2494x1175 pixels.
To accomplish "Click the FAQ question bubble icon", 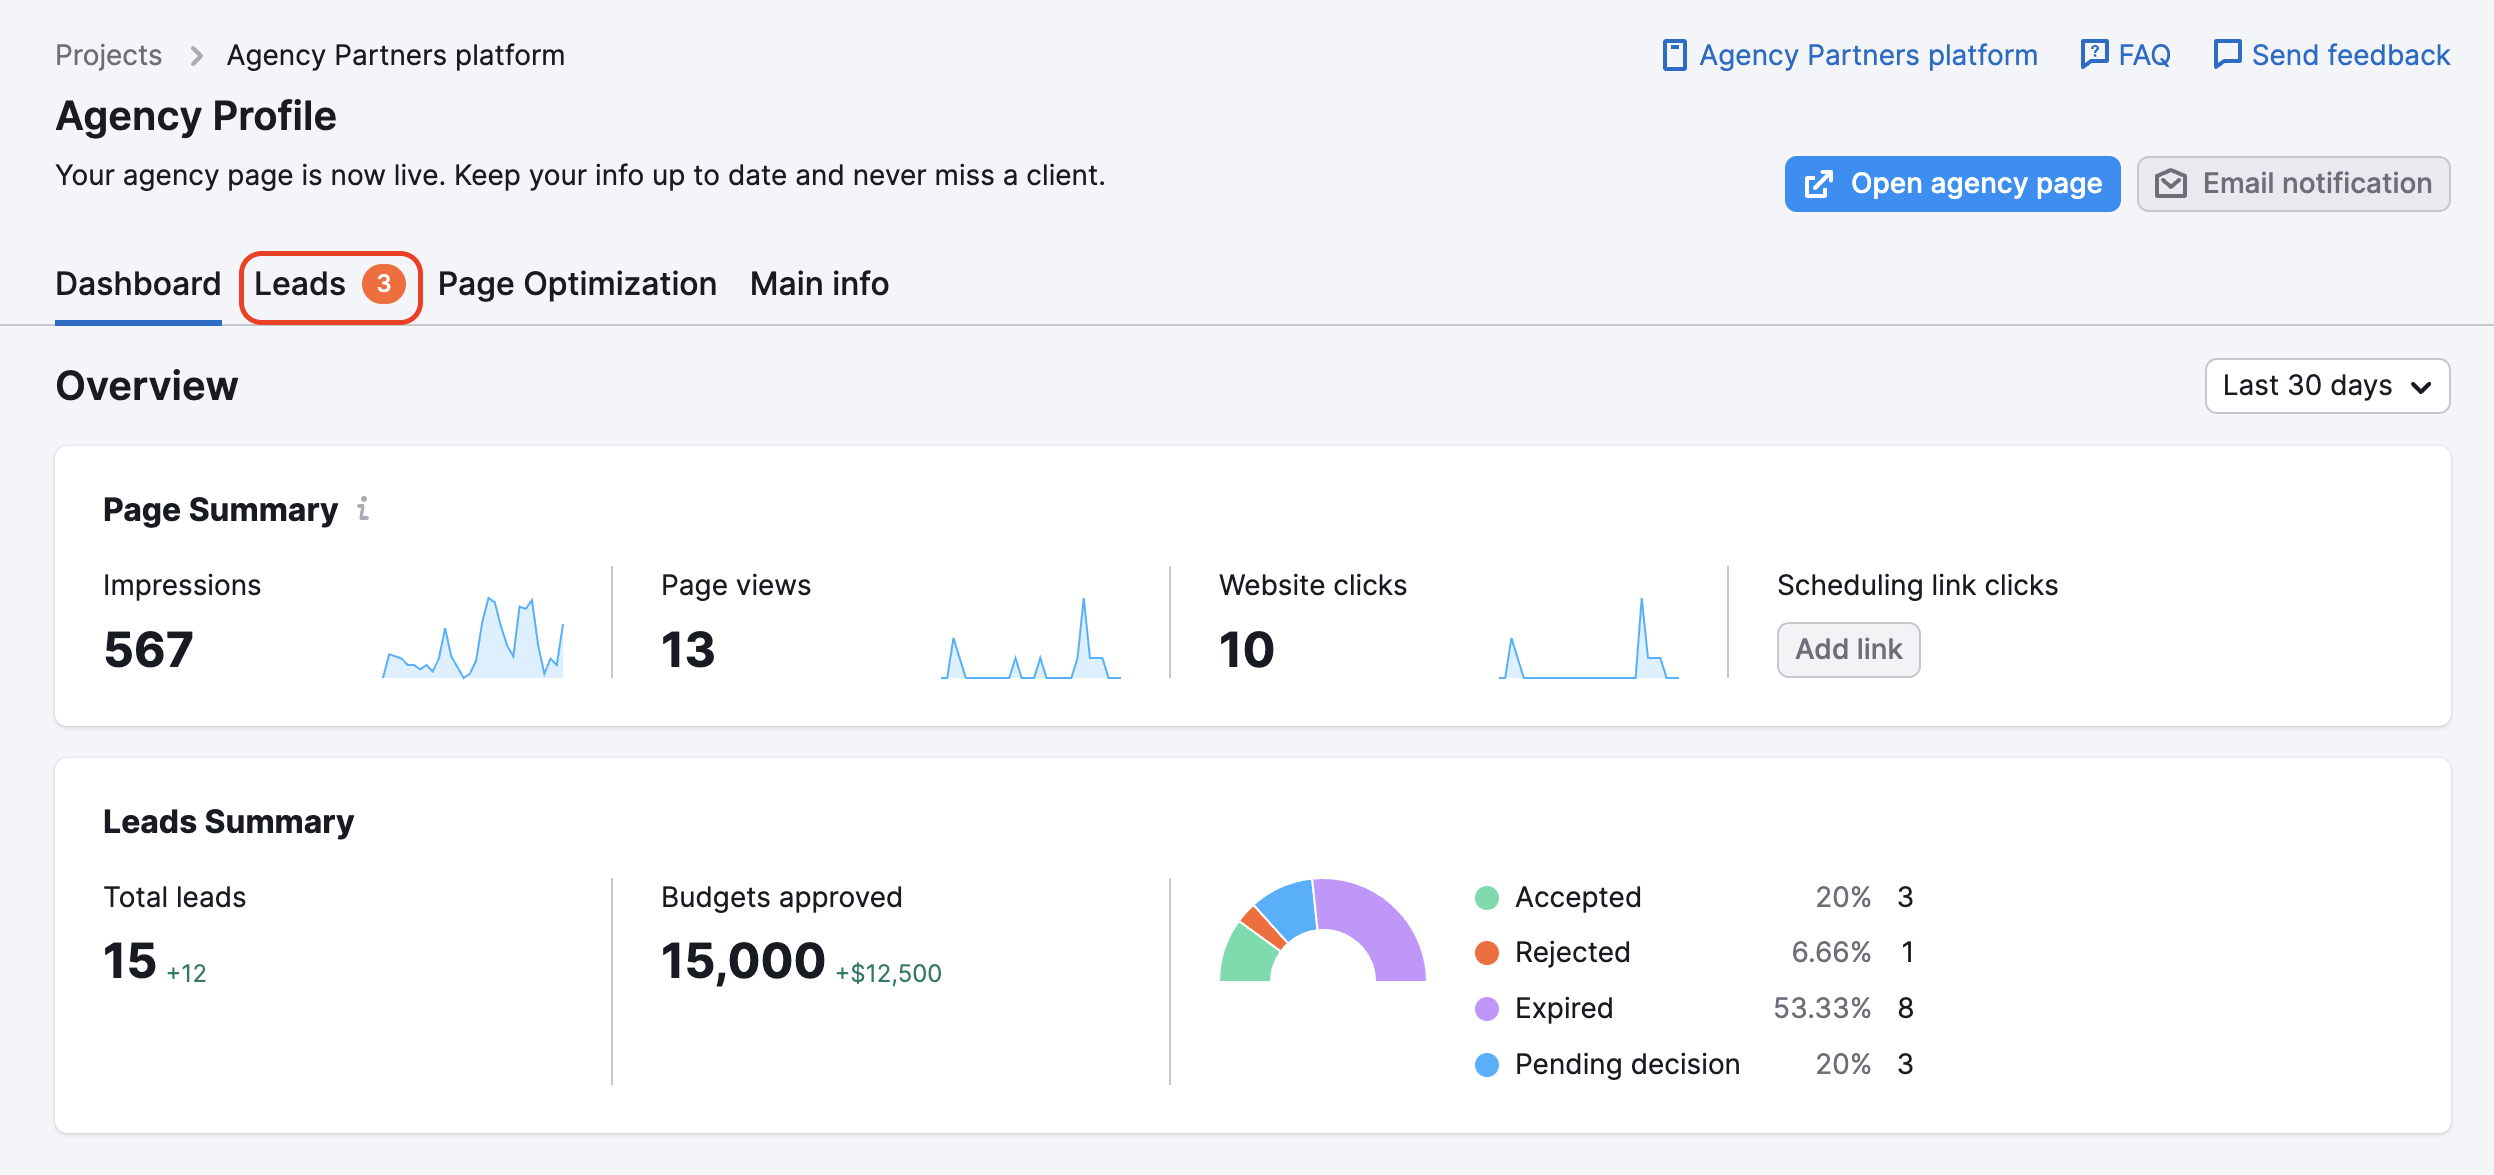I will tap(2094, 54).
